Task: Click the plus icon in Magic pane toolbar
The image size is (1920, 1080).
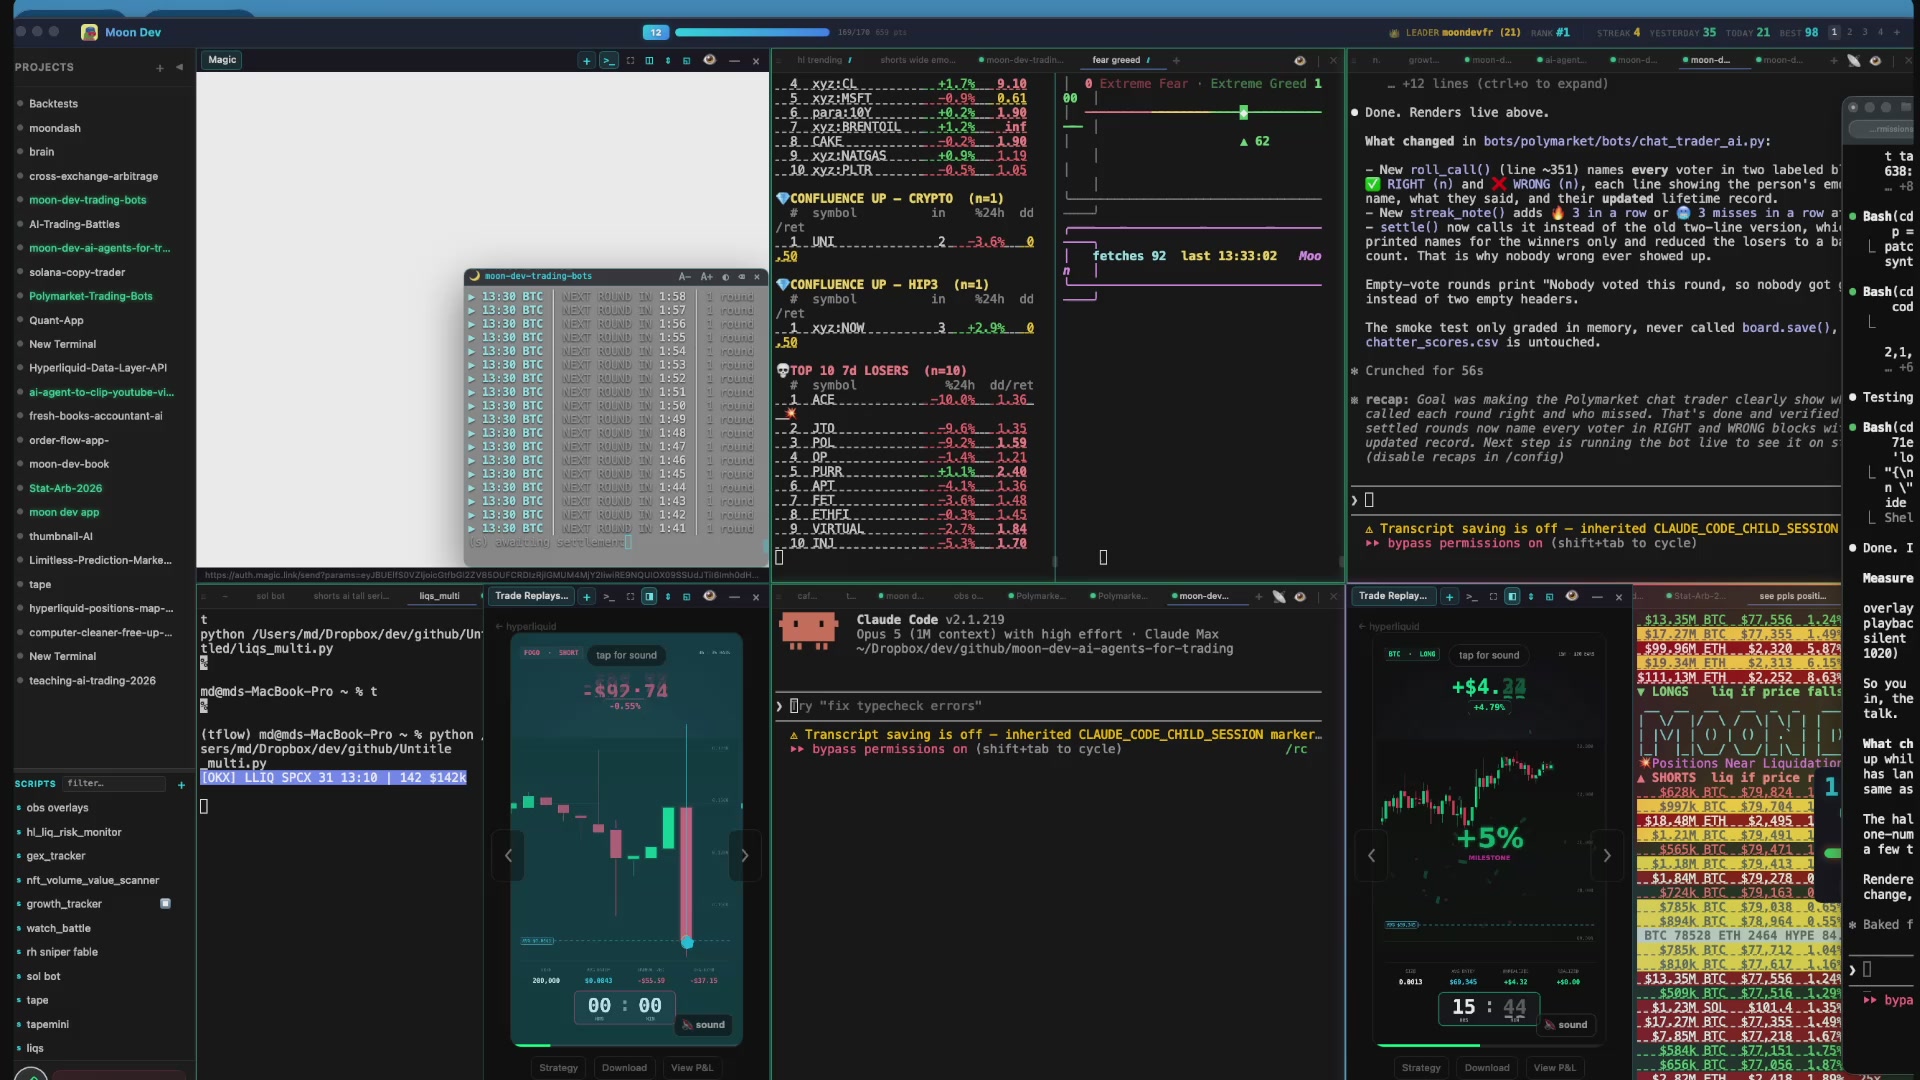Action: 587,61
